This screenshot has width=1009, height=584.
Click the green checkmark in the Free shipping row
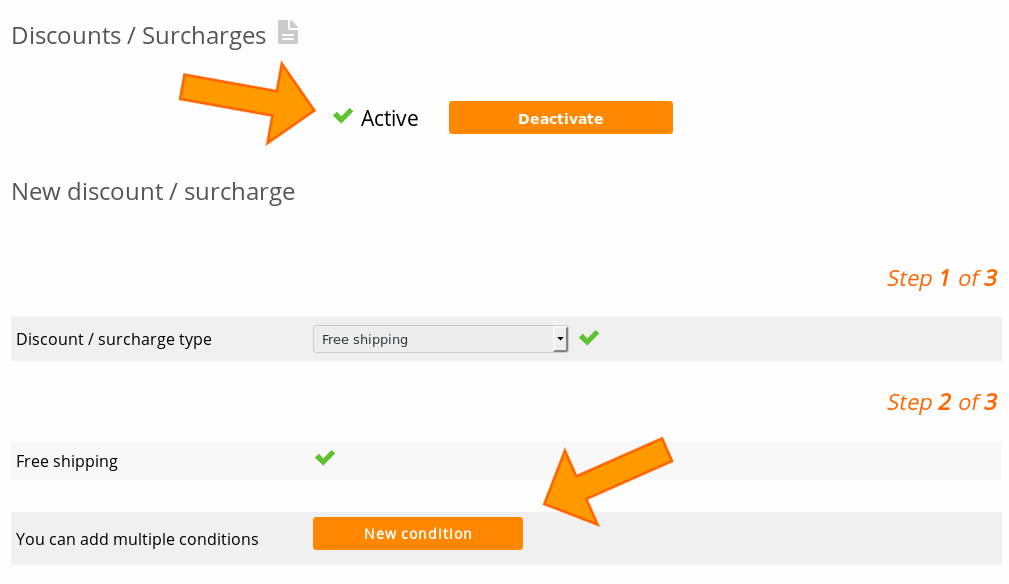point(324,458)
